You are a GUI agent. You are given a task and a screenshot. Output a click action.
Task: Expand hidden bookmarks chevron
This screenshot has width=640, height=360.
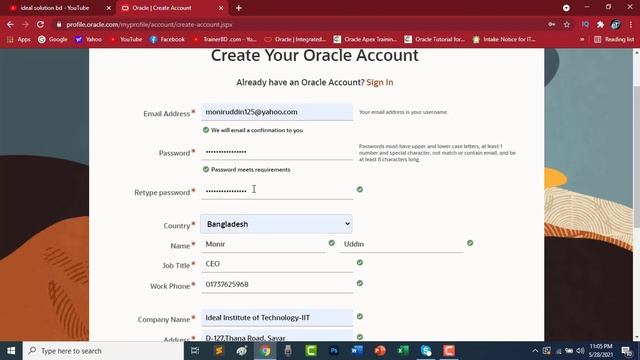tap(582, 39)
